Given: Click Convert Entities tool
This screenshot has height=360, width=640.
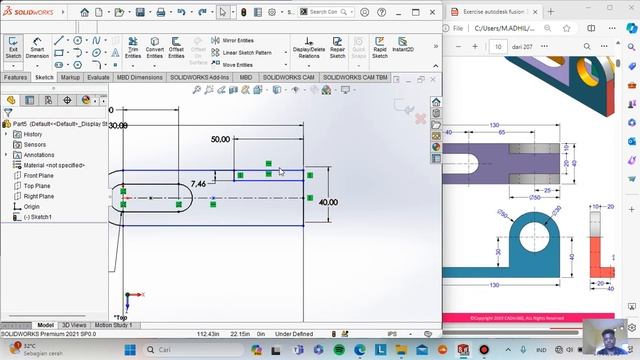Looking at the screenshot, I should click(x=155, y=48).
